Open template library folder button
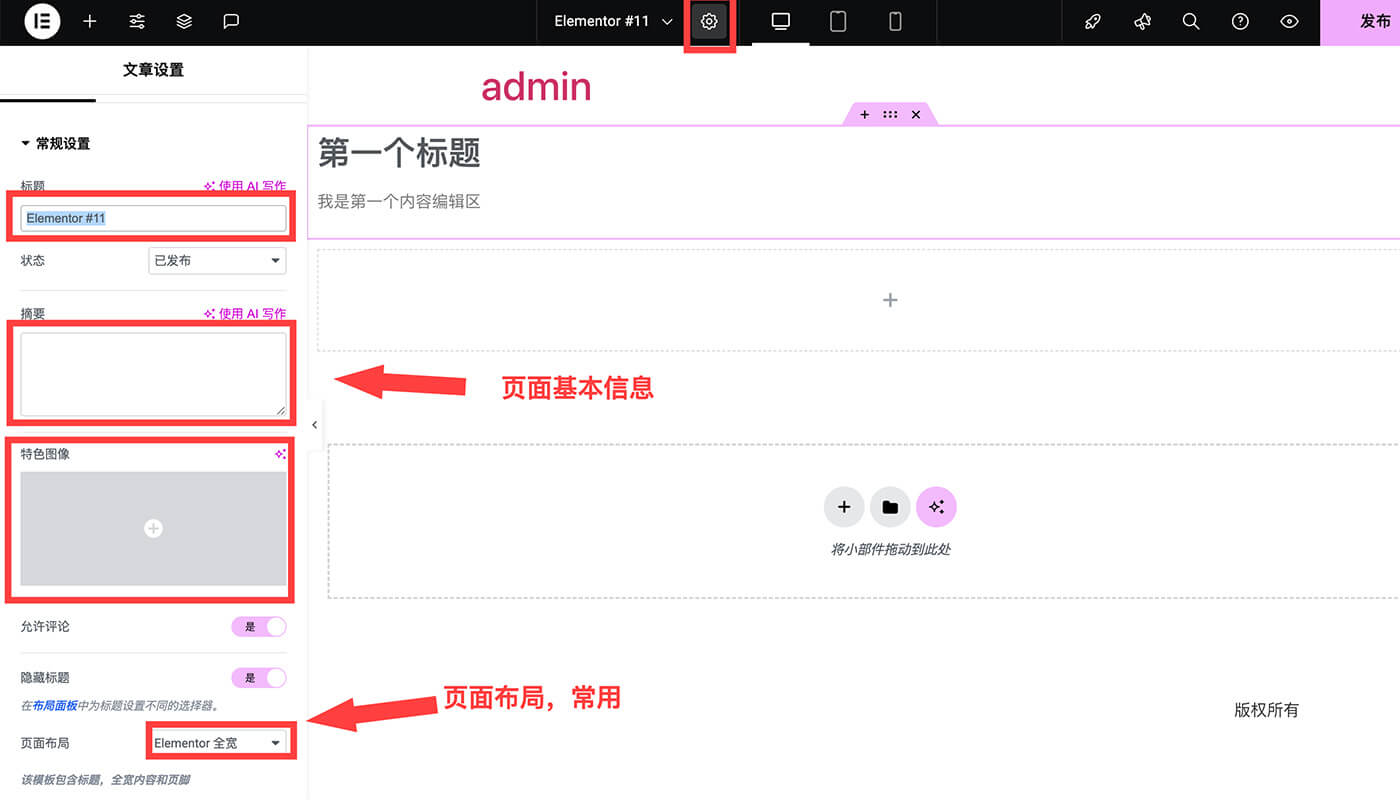Viewport: 1400px width, 800px height. point(890,507)
